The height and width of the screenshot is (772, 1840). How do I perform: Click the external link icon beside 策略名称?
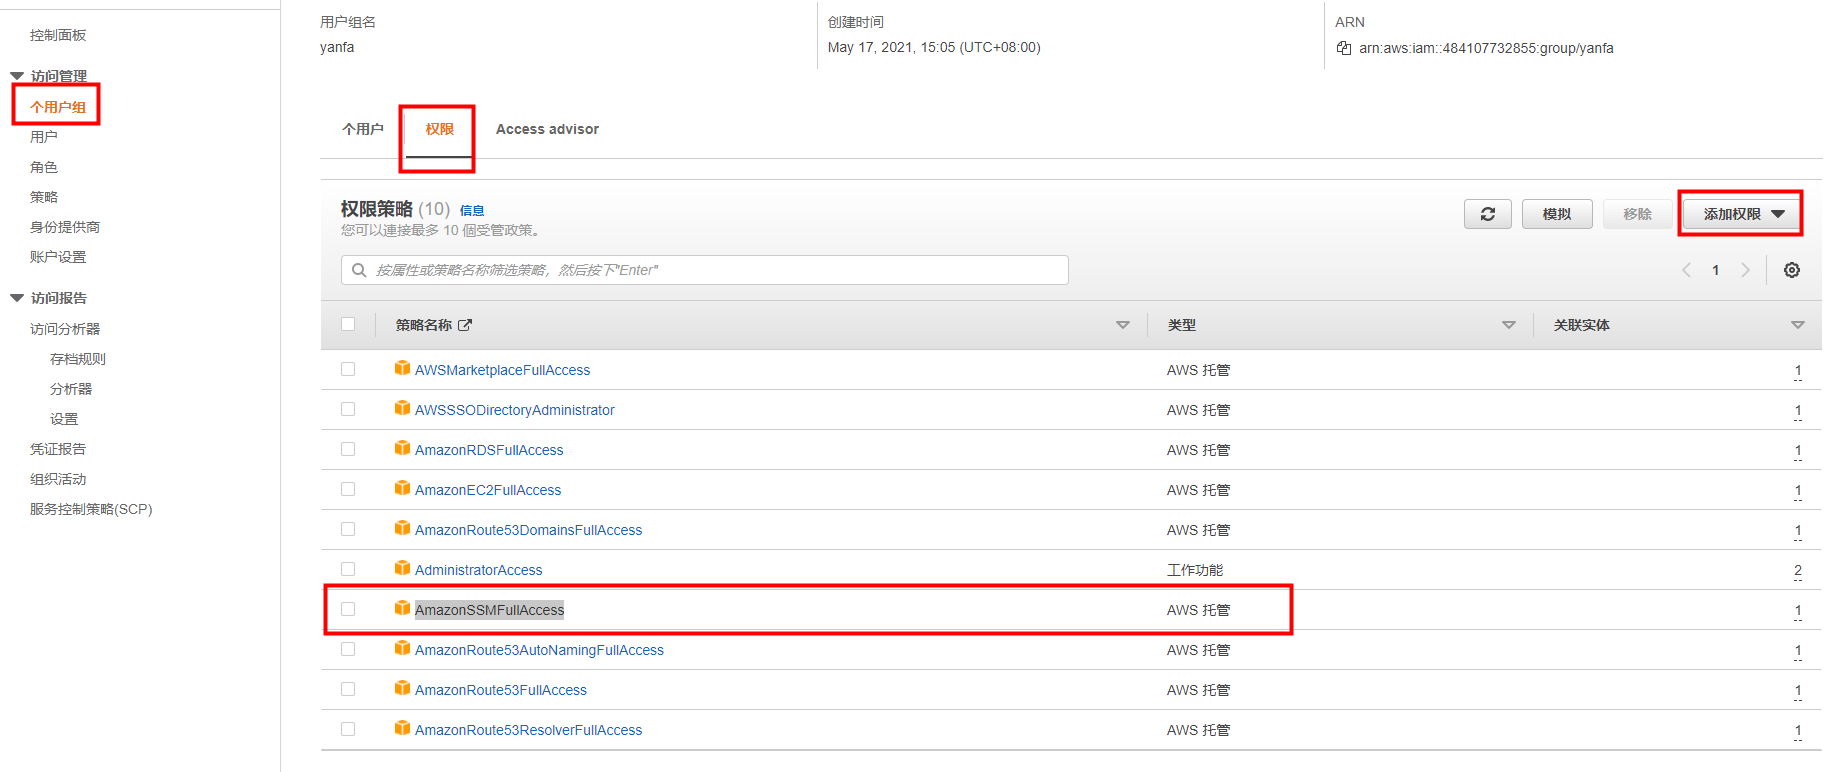click(465, 325)
